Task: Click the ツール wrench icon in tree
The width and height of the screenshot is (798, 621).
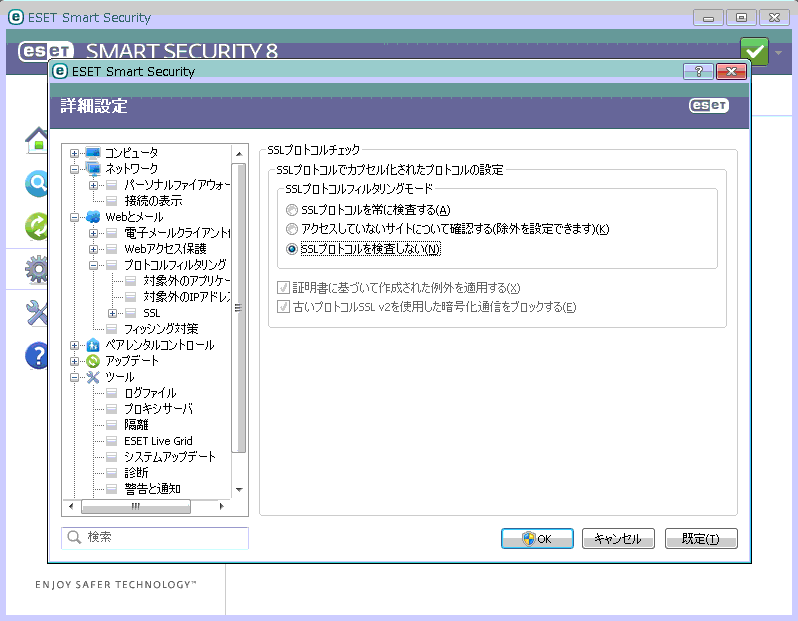Action: pos(93,377)
